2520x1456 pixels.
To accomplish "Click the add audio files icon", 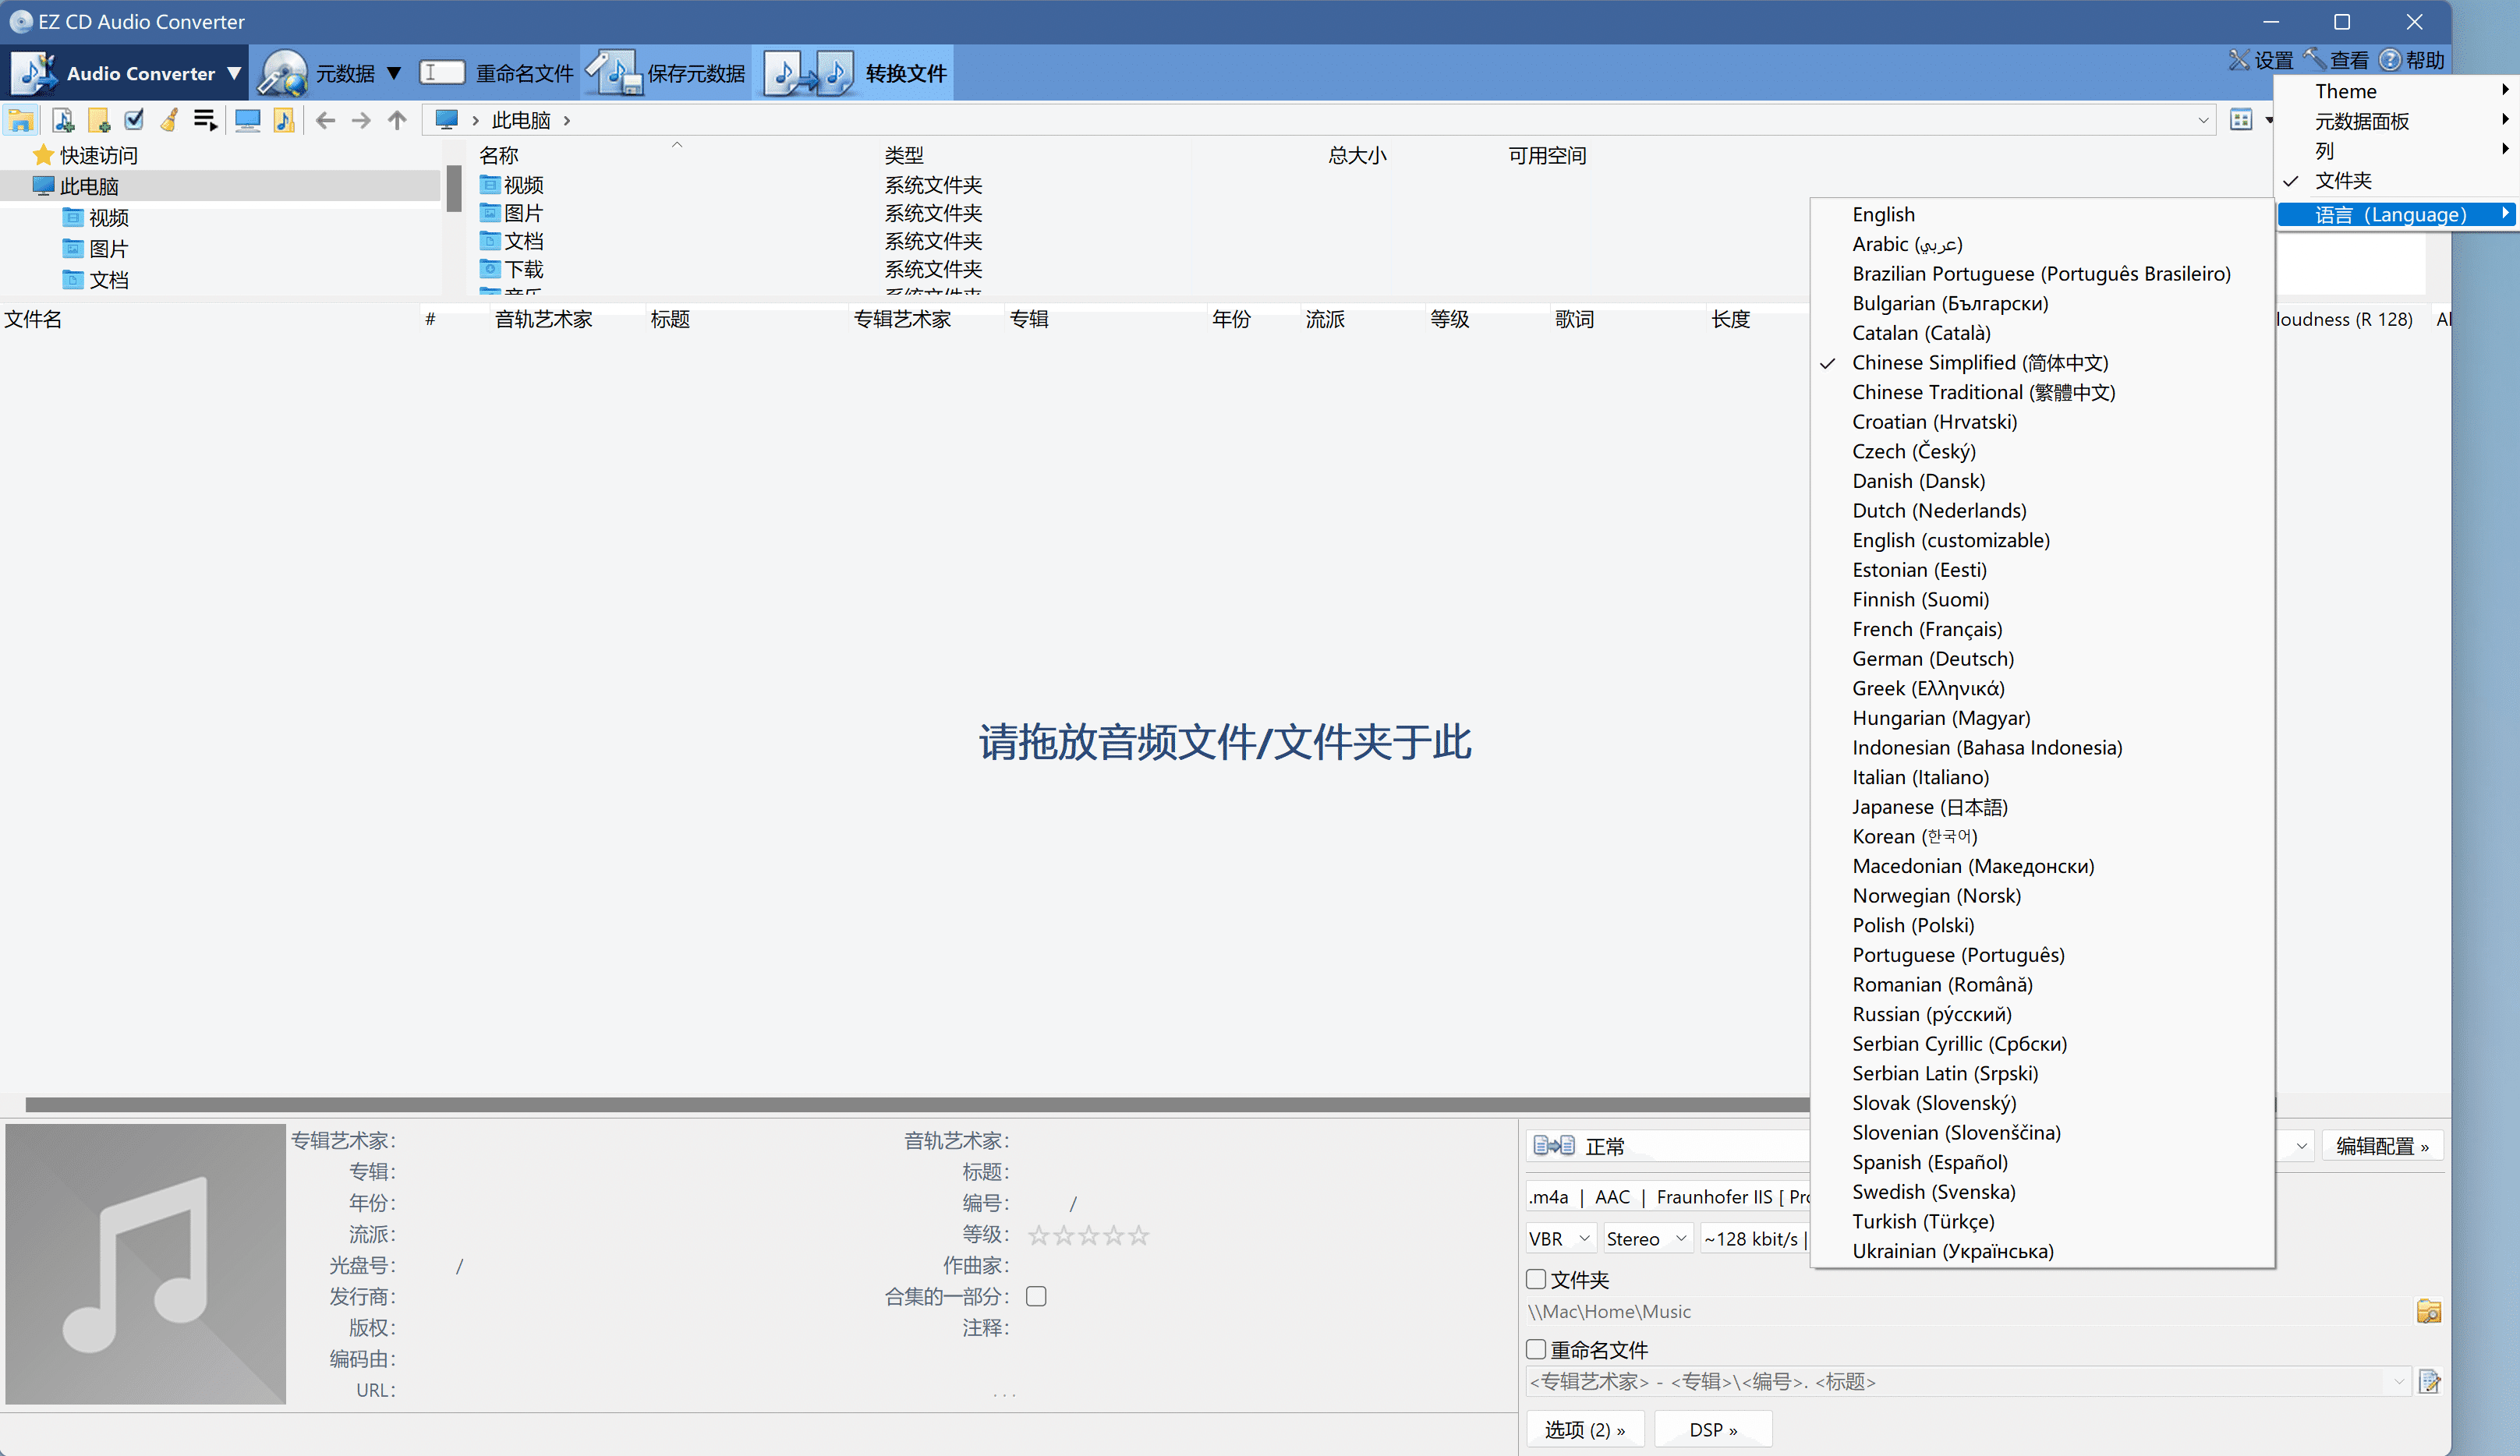I will click(x=63, y=121).
